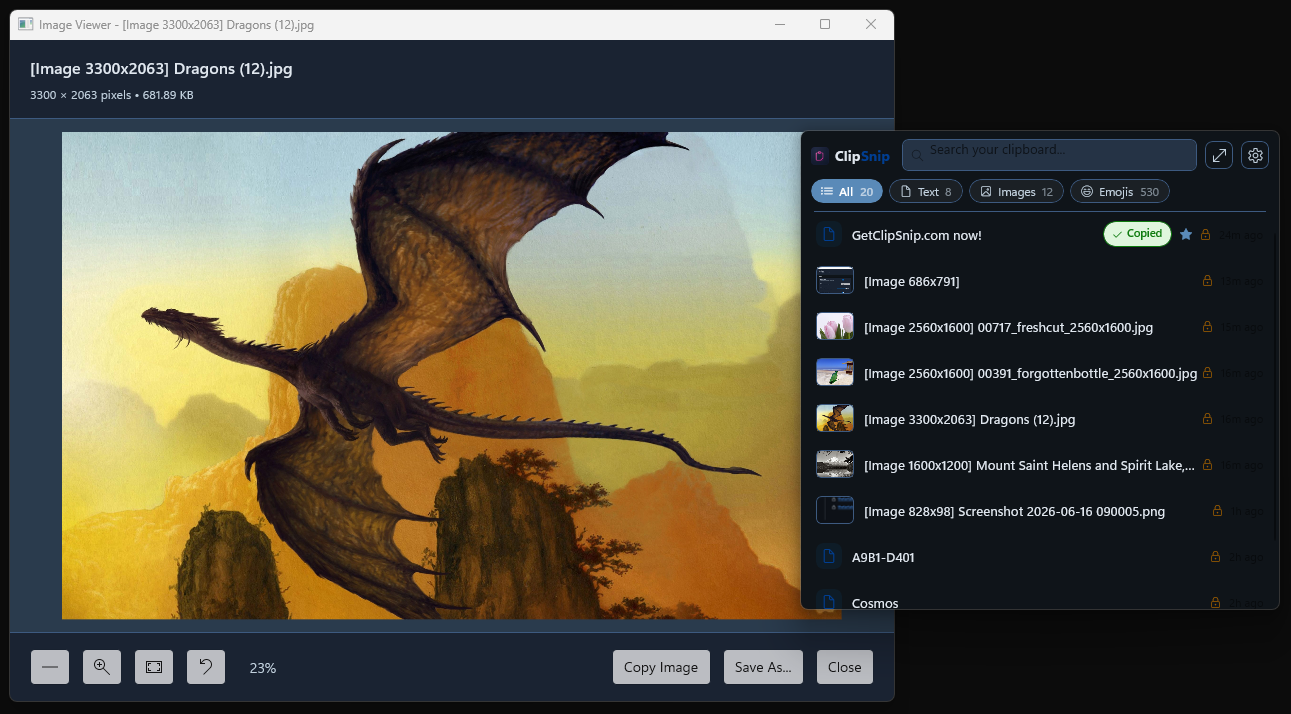Click the 23% zoom level label

[263, 667]
